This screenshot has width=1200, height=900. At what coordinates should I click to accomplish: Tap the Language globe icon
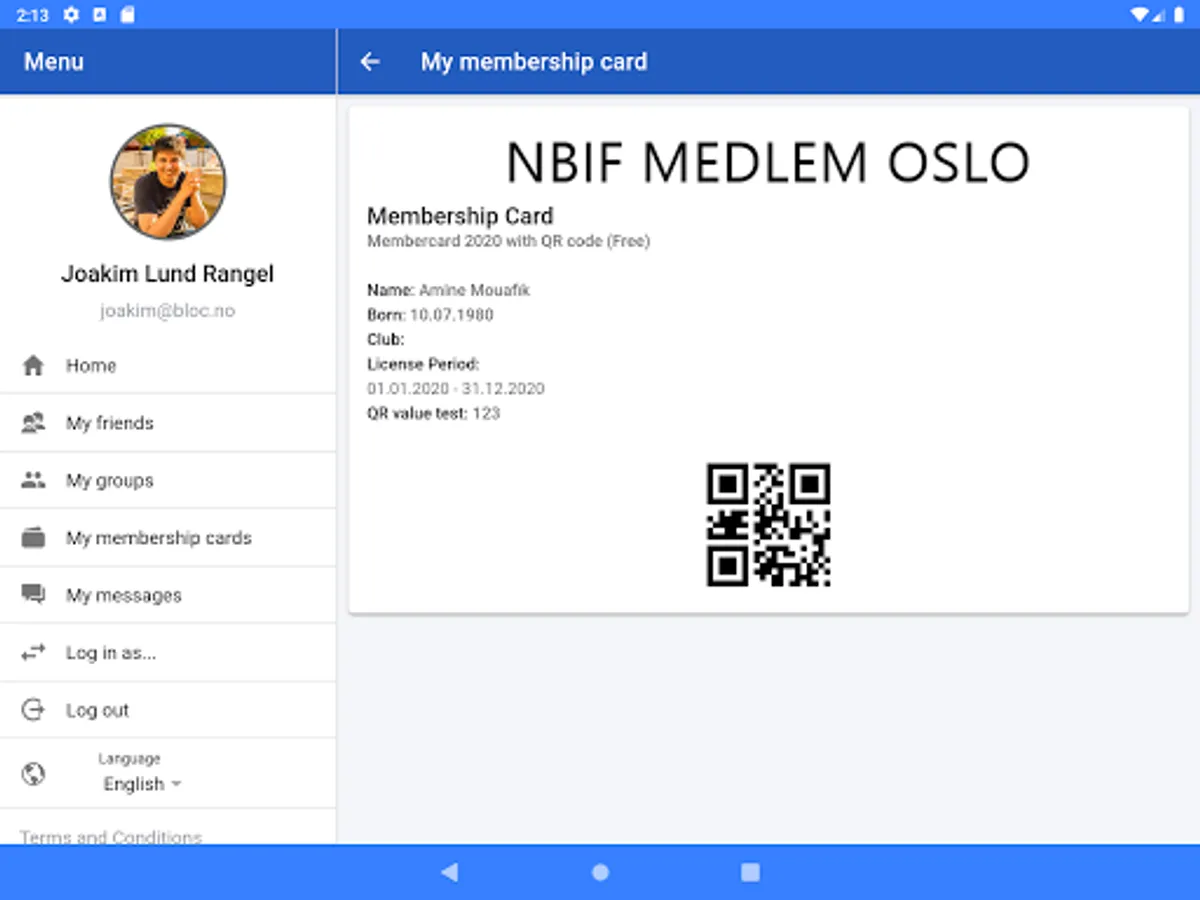pos(33,774)
